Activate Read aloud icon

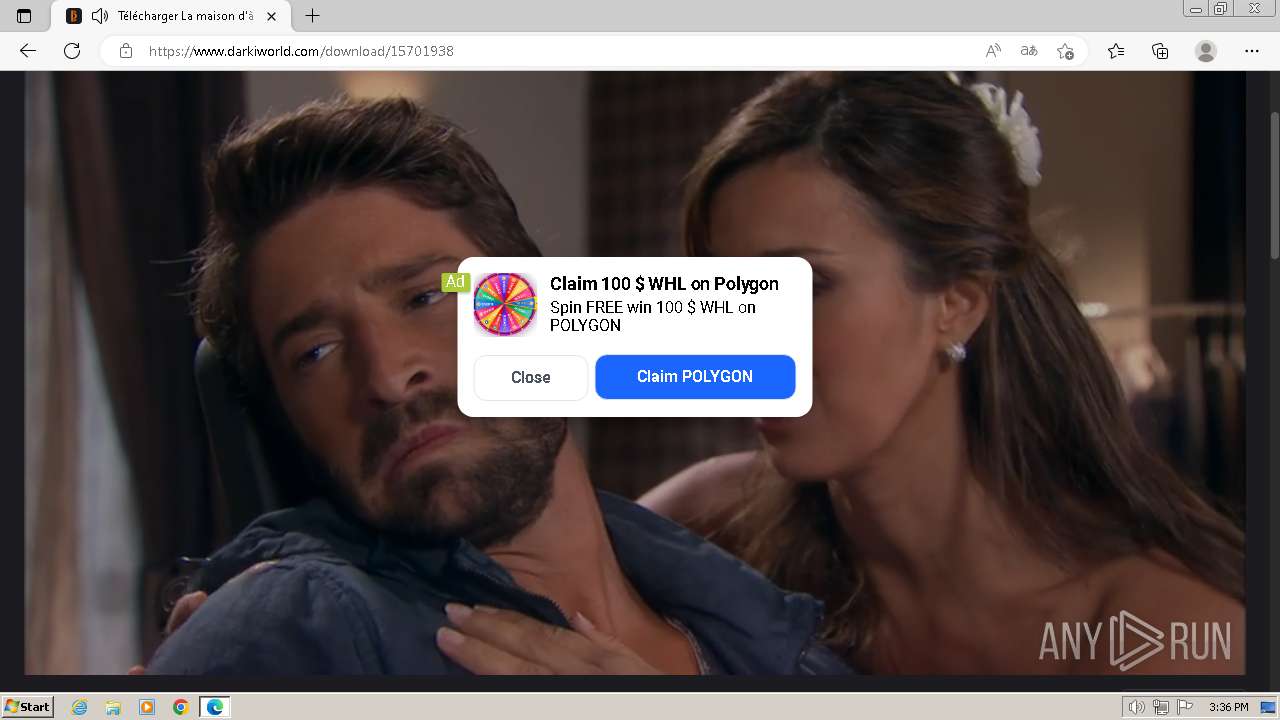(993, 51)
